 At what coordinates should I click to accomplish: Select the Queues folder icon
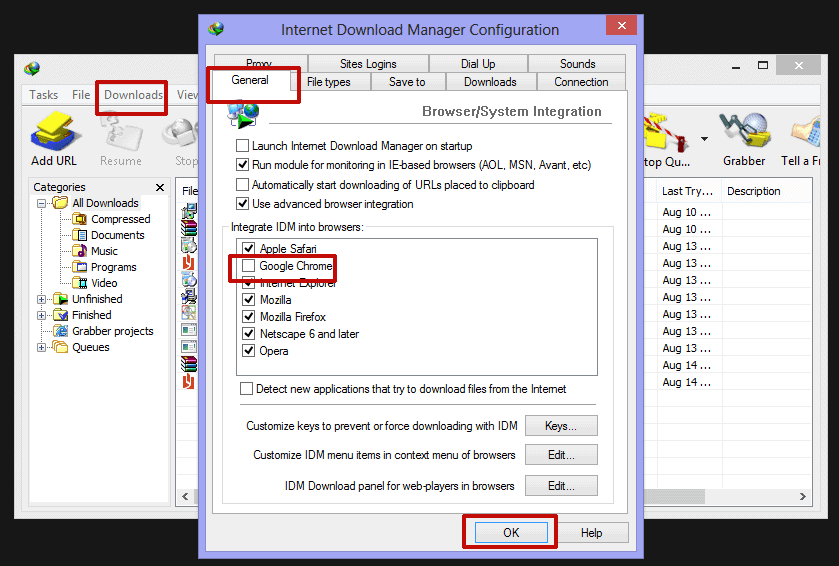tap(60, 347)
